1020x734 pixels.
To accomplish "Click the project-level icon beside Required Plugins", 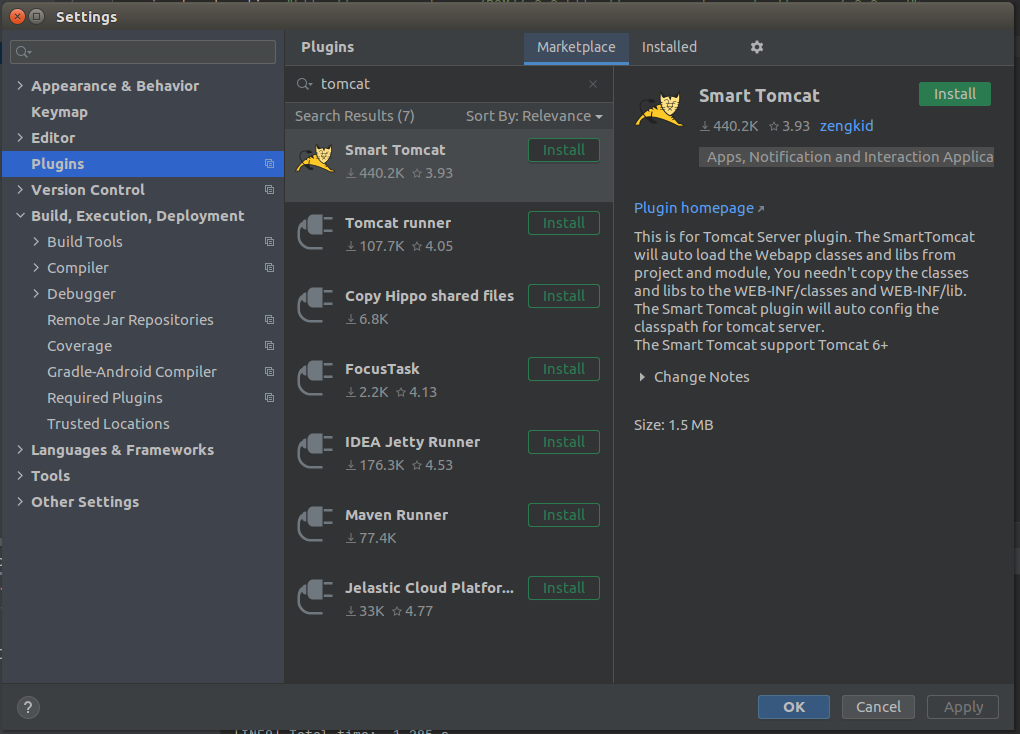I will coord(269,398).
